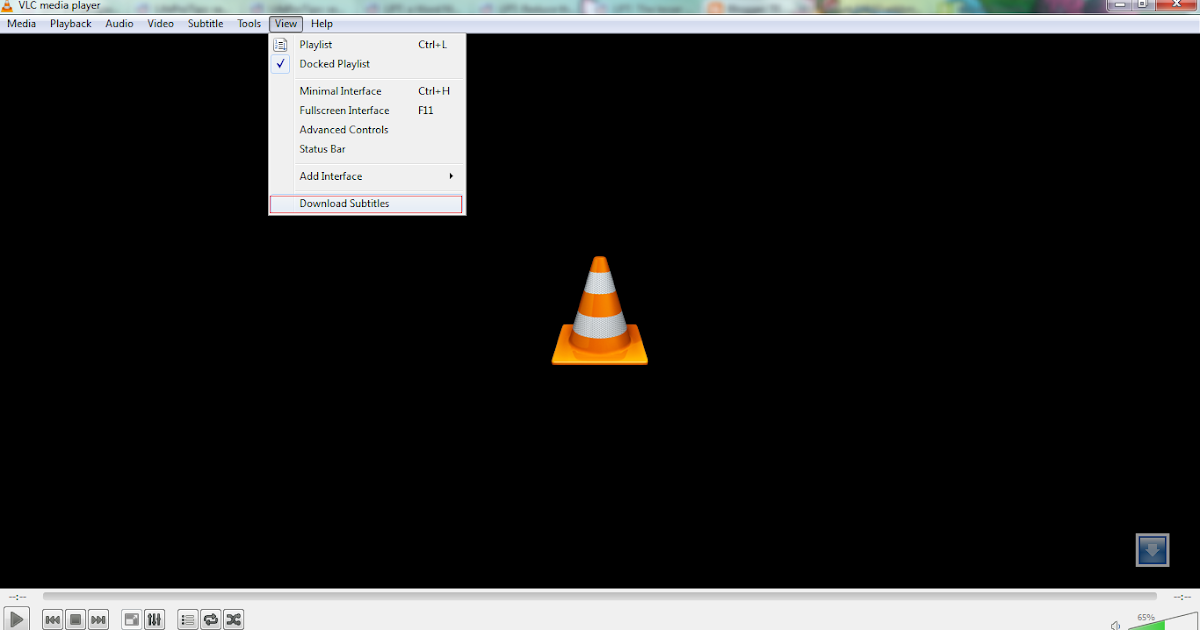
Task: Open the Subtitle menu
Action: point(206,23)
